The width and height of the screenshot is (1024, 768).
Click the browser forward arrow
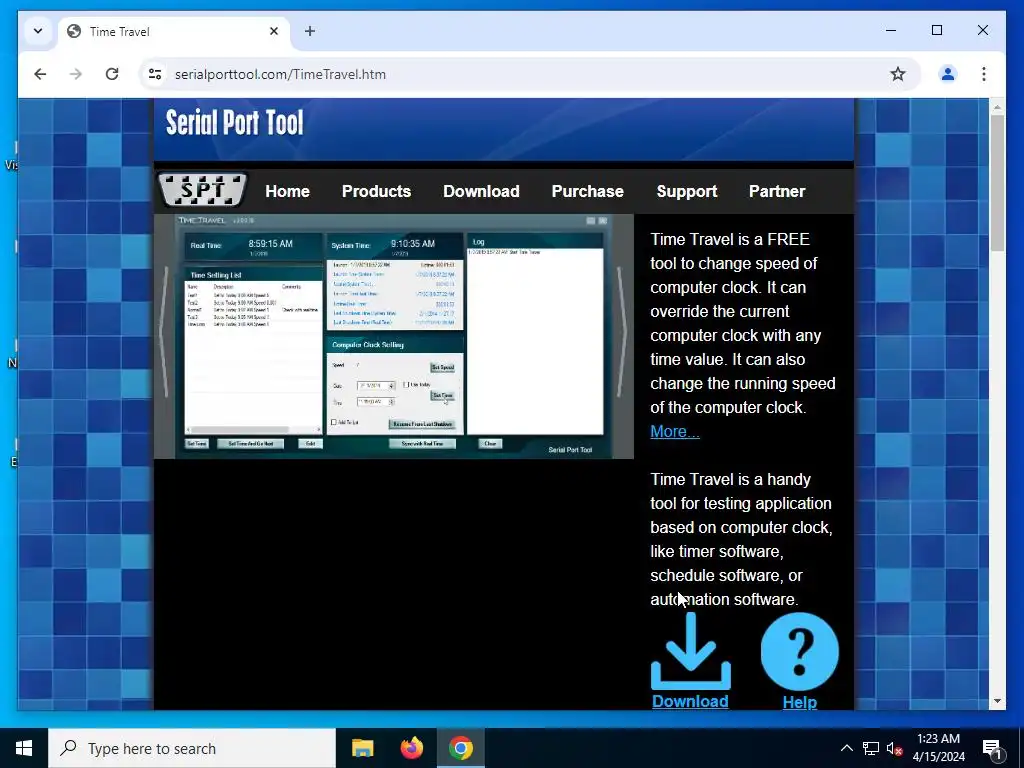pos(76,74)
